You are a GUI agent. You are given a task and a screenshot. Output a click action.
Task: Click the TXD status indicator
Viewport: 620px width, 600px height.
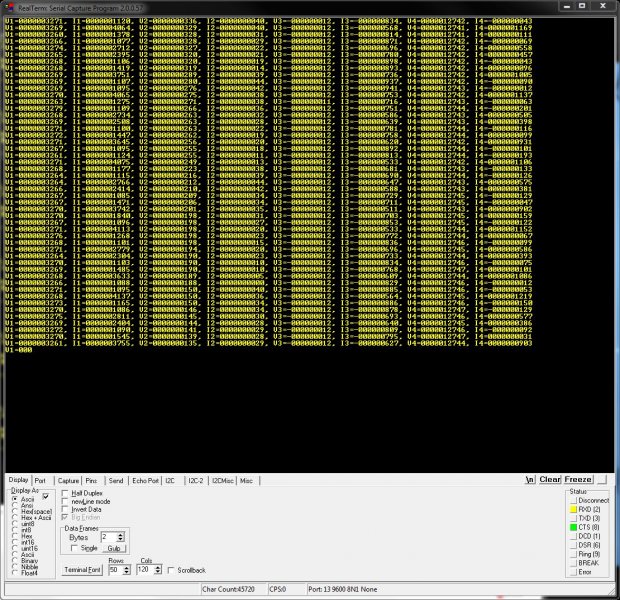click(571, 518)
